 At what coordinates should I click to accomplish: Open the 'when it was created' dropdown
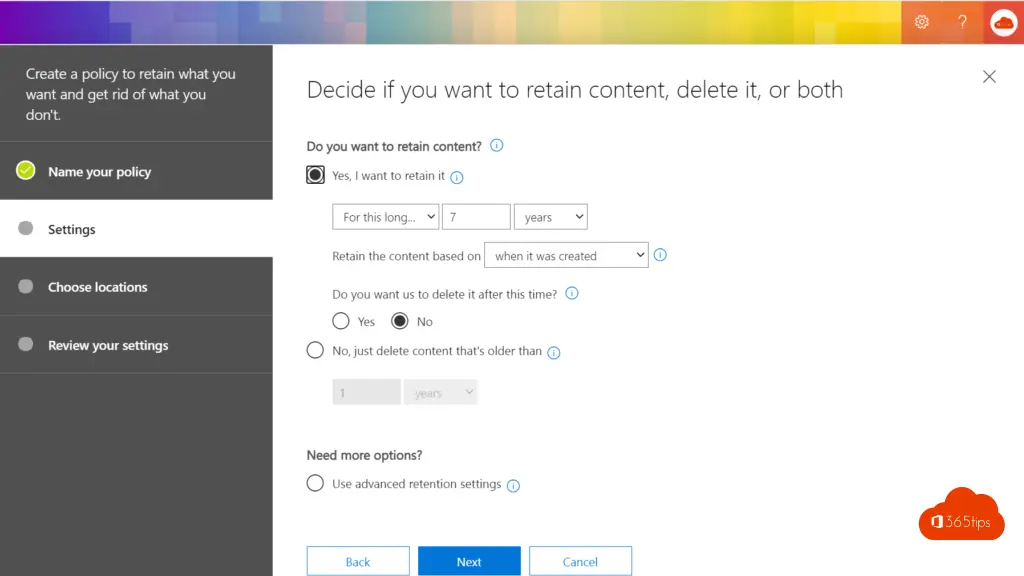coord(566,256)
